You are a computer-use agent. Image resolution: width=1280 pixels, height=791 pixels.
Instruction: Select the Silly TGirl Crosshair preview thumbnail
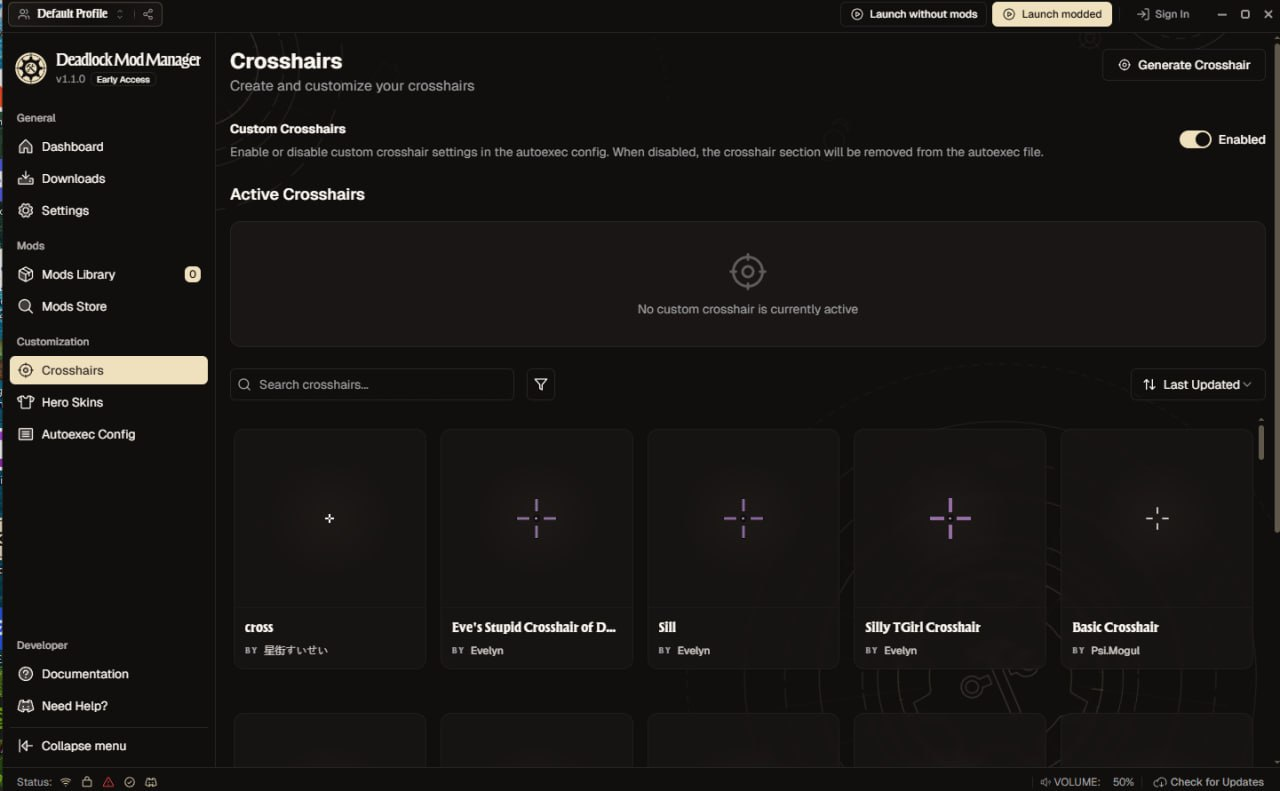950,518
